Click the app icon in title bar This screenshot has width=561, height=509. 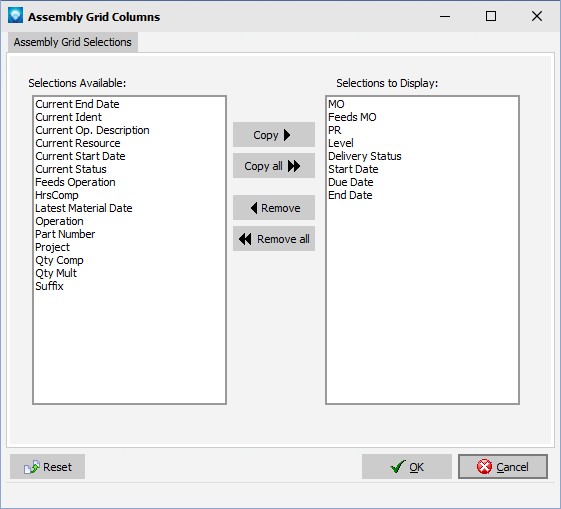click(15, 16)
